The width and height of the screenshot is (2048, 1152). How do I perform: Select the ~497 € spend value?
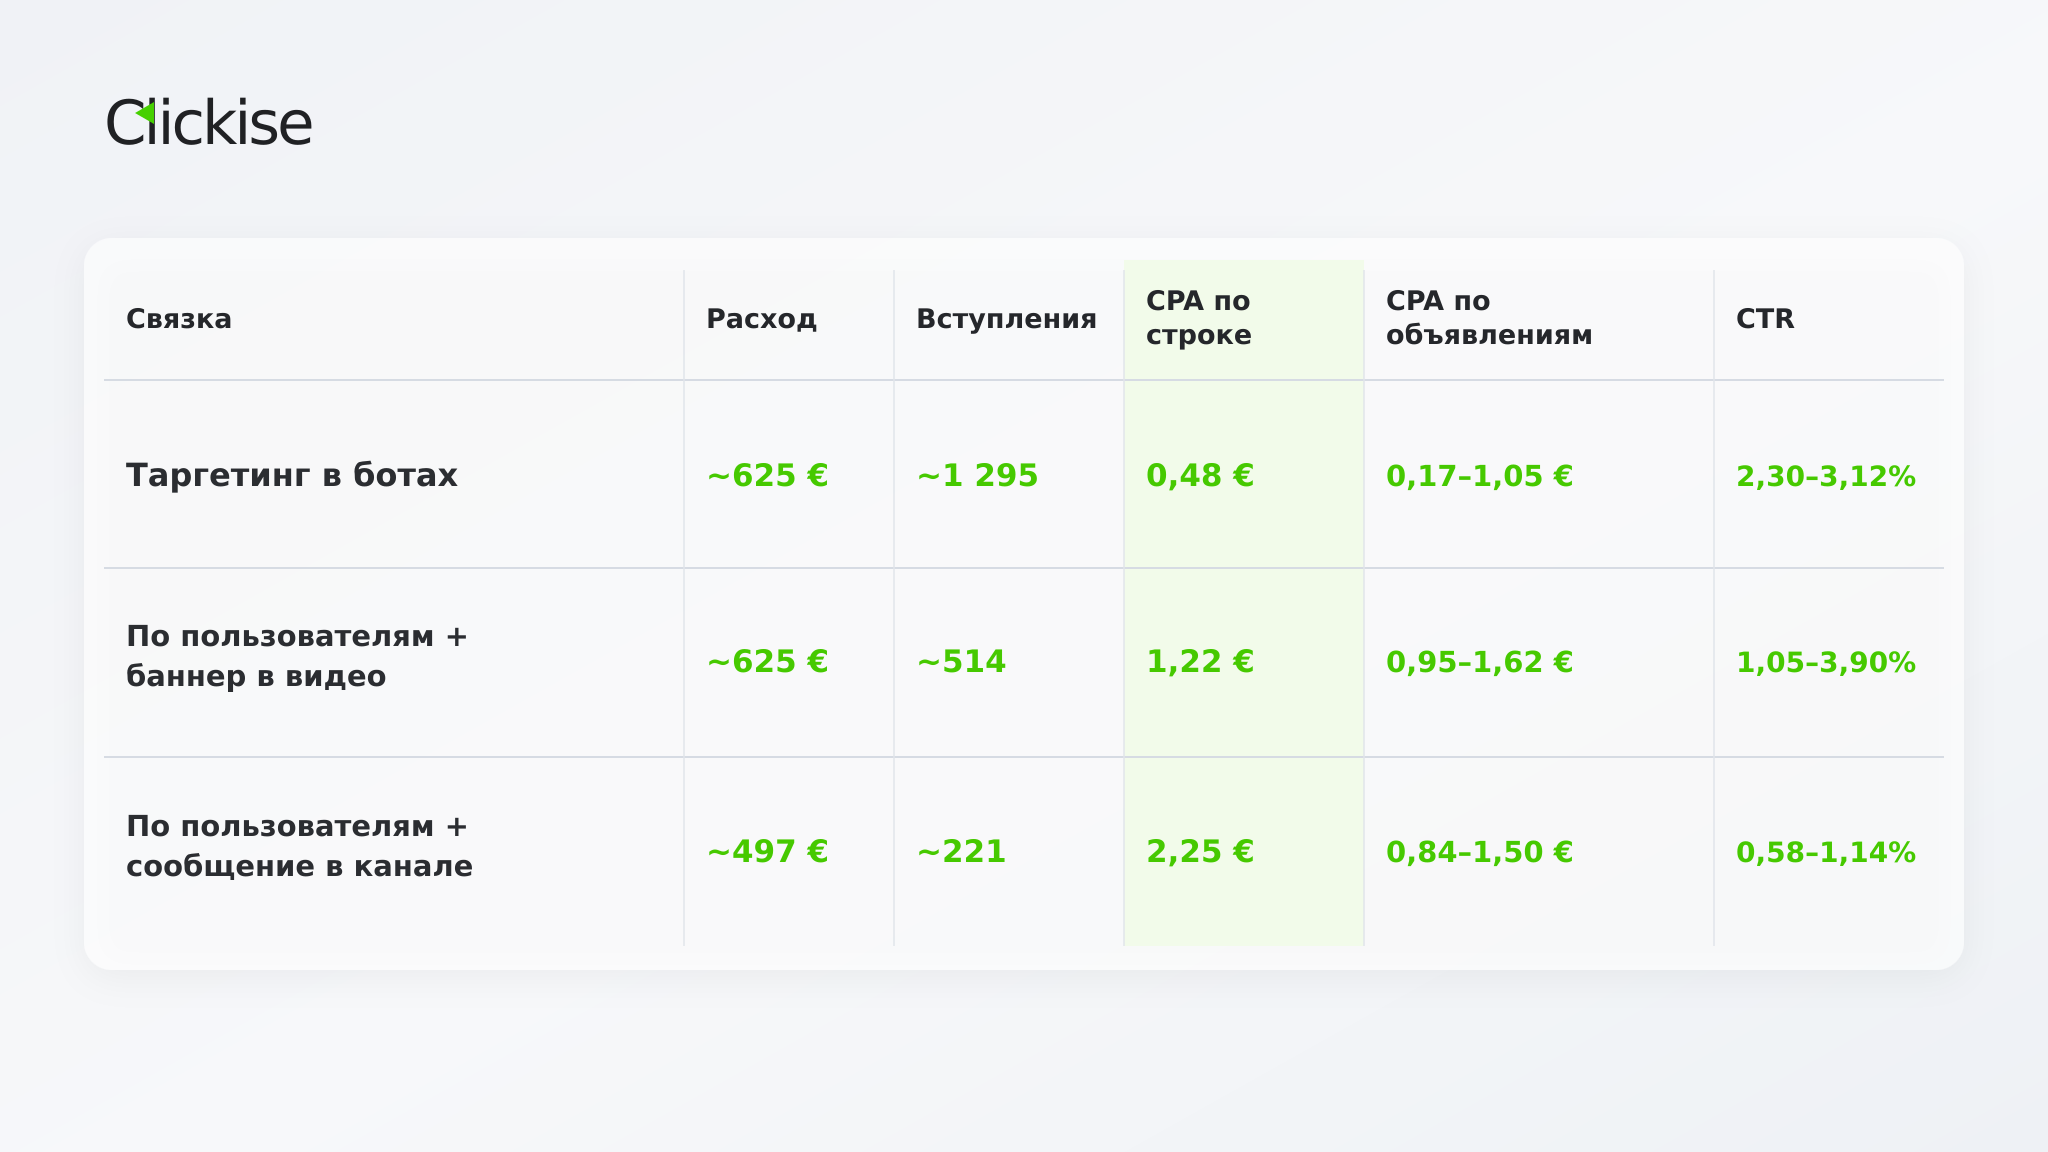(x=767, y=851)
